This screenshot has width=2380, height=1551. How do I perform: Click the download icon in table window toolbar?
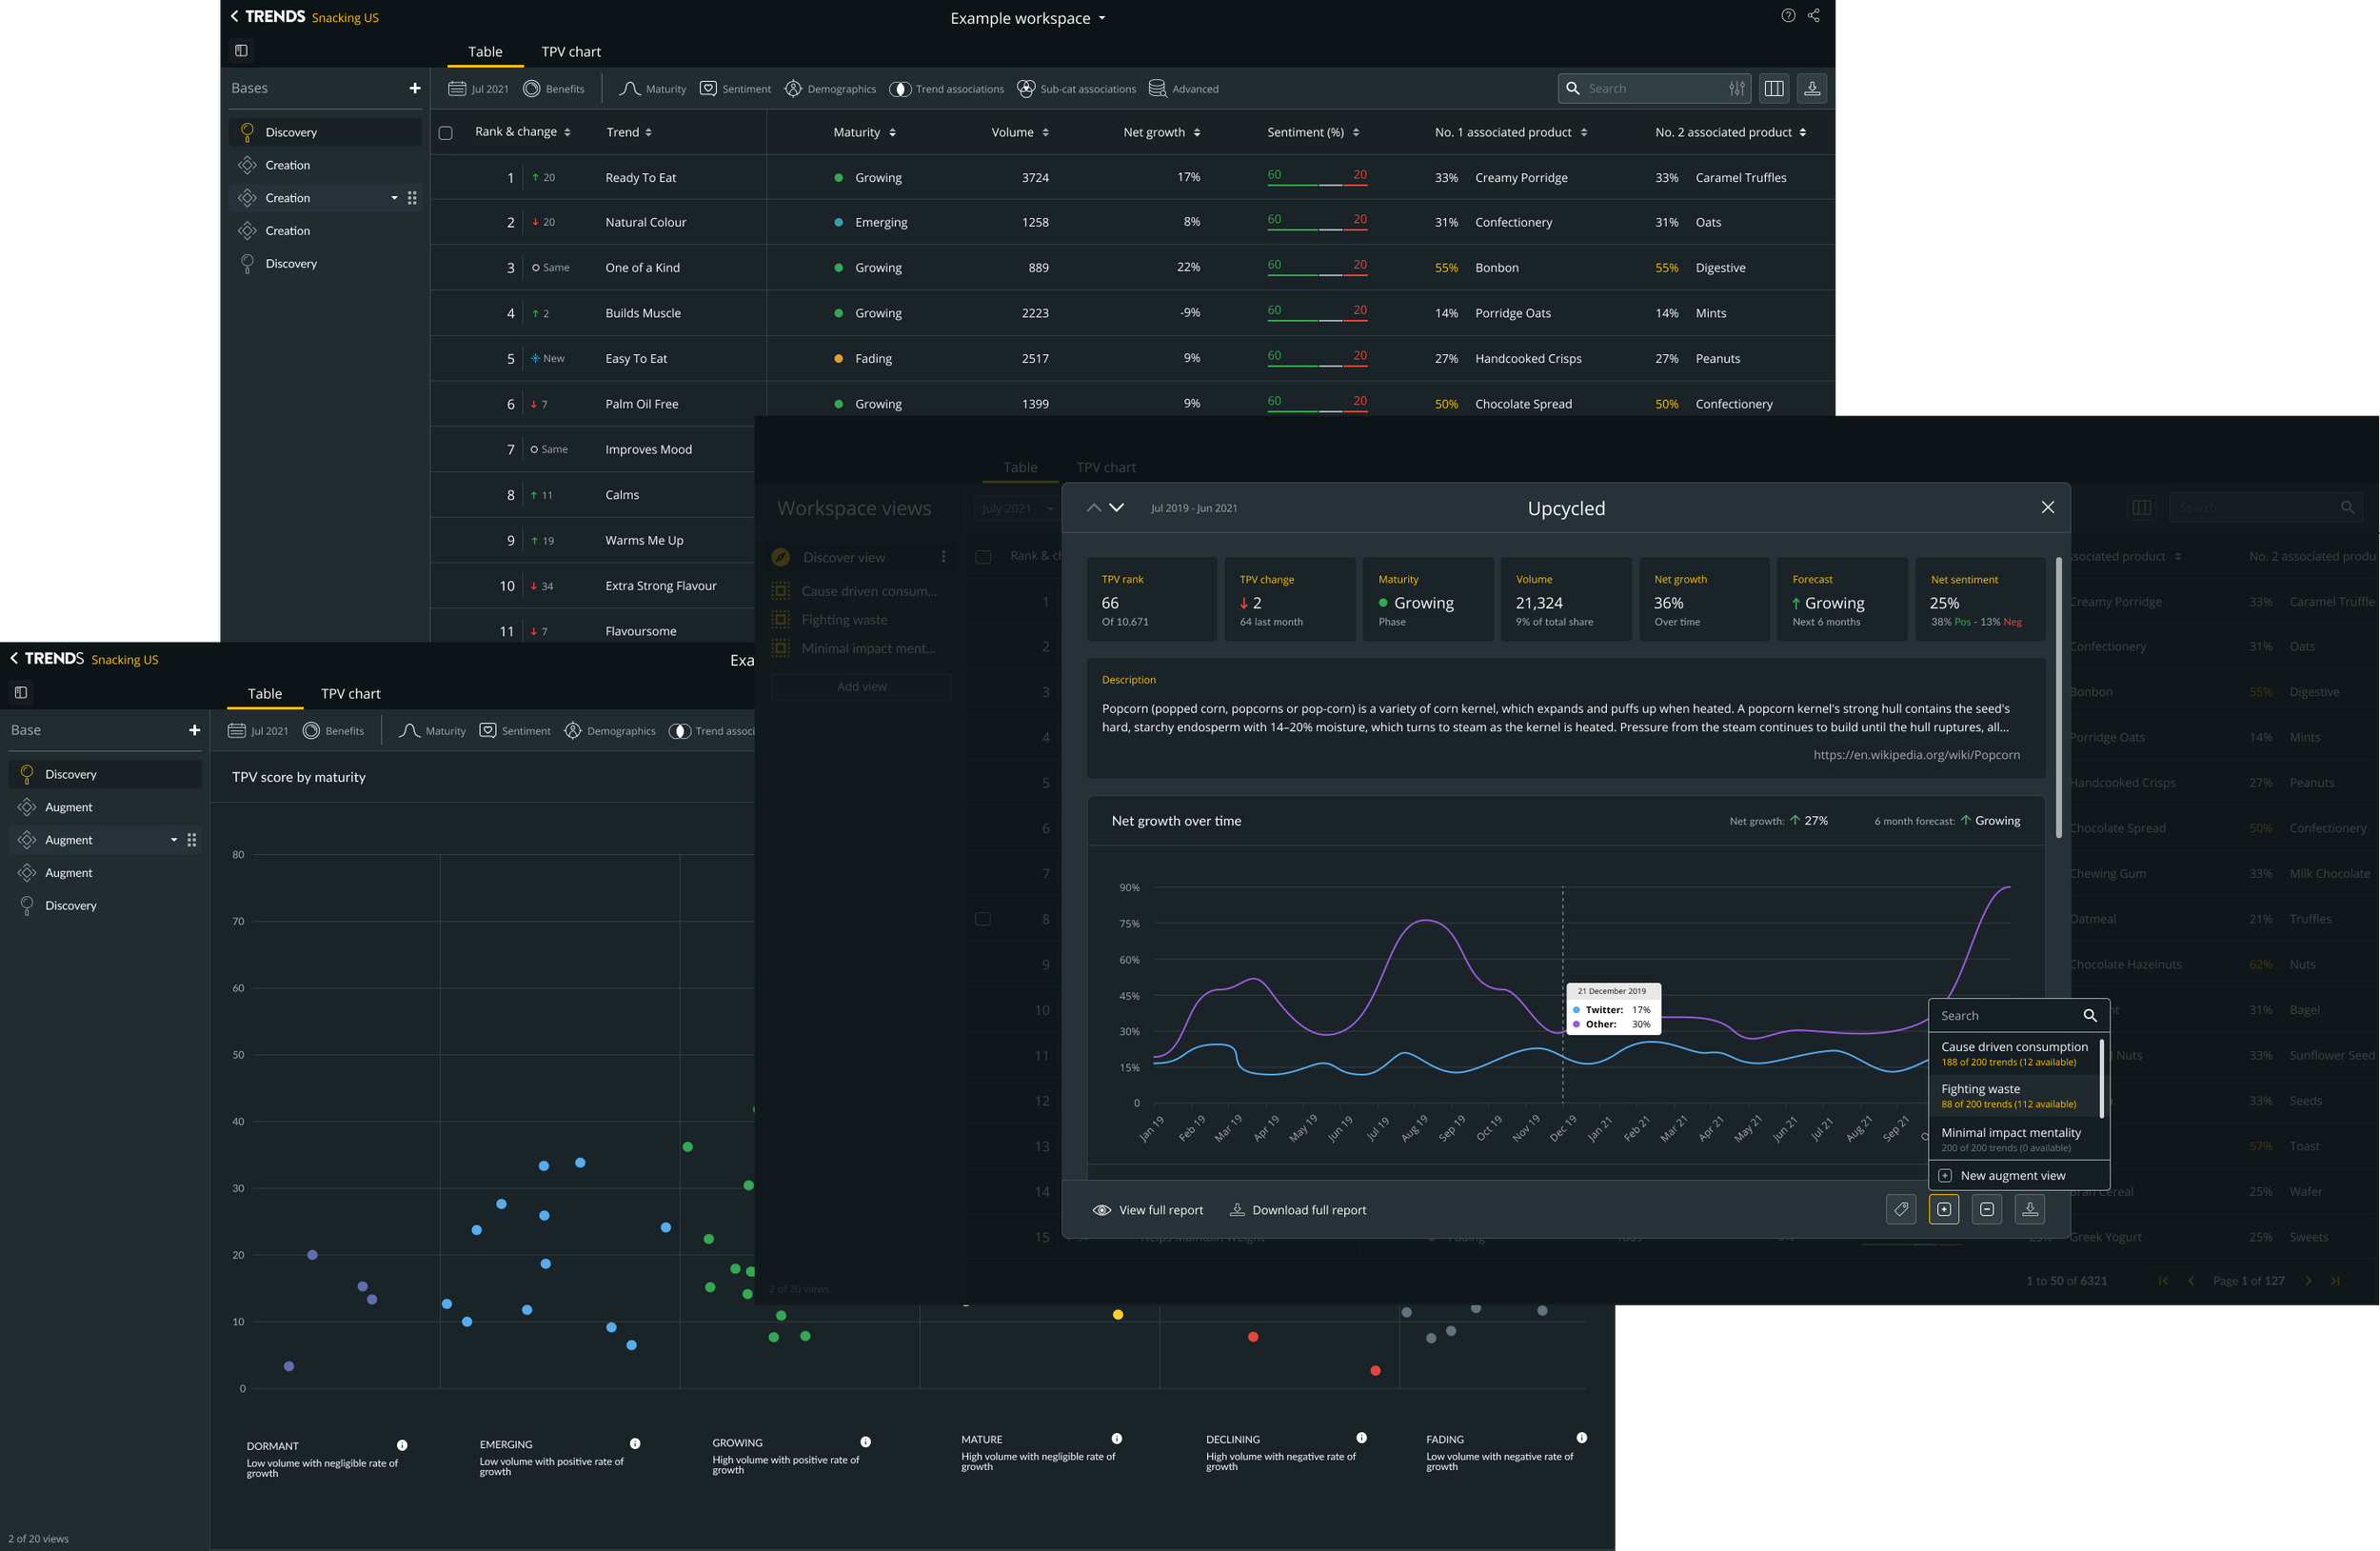(x=1811, y=88)
